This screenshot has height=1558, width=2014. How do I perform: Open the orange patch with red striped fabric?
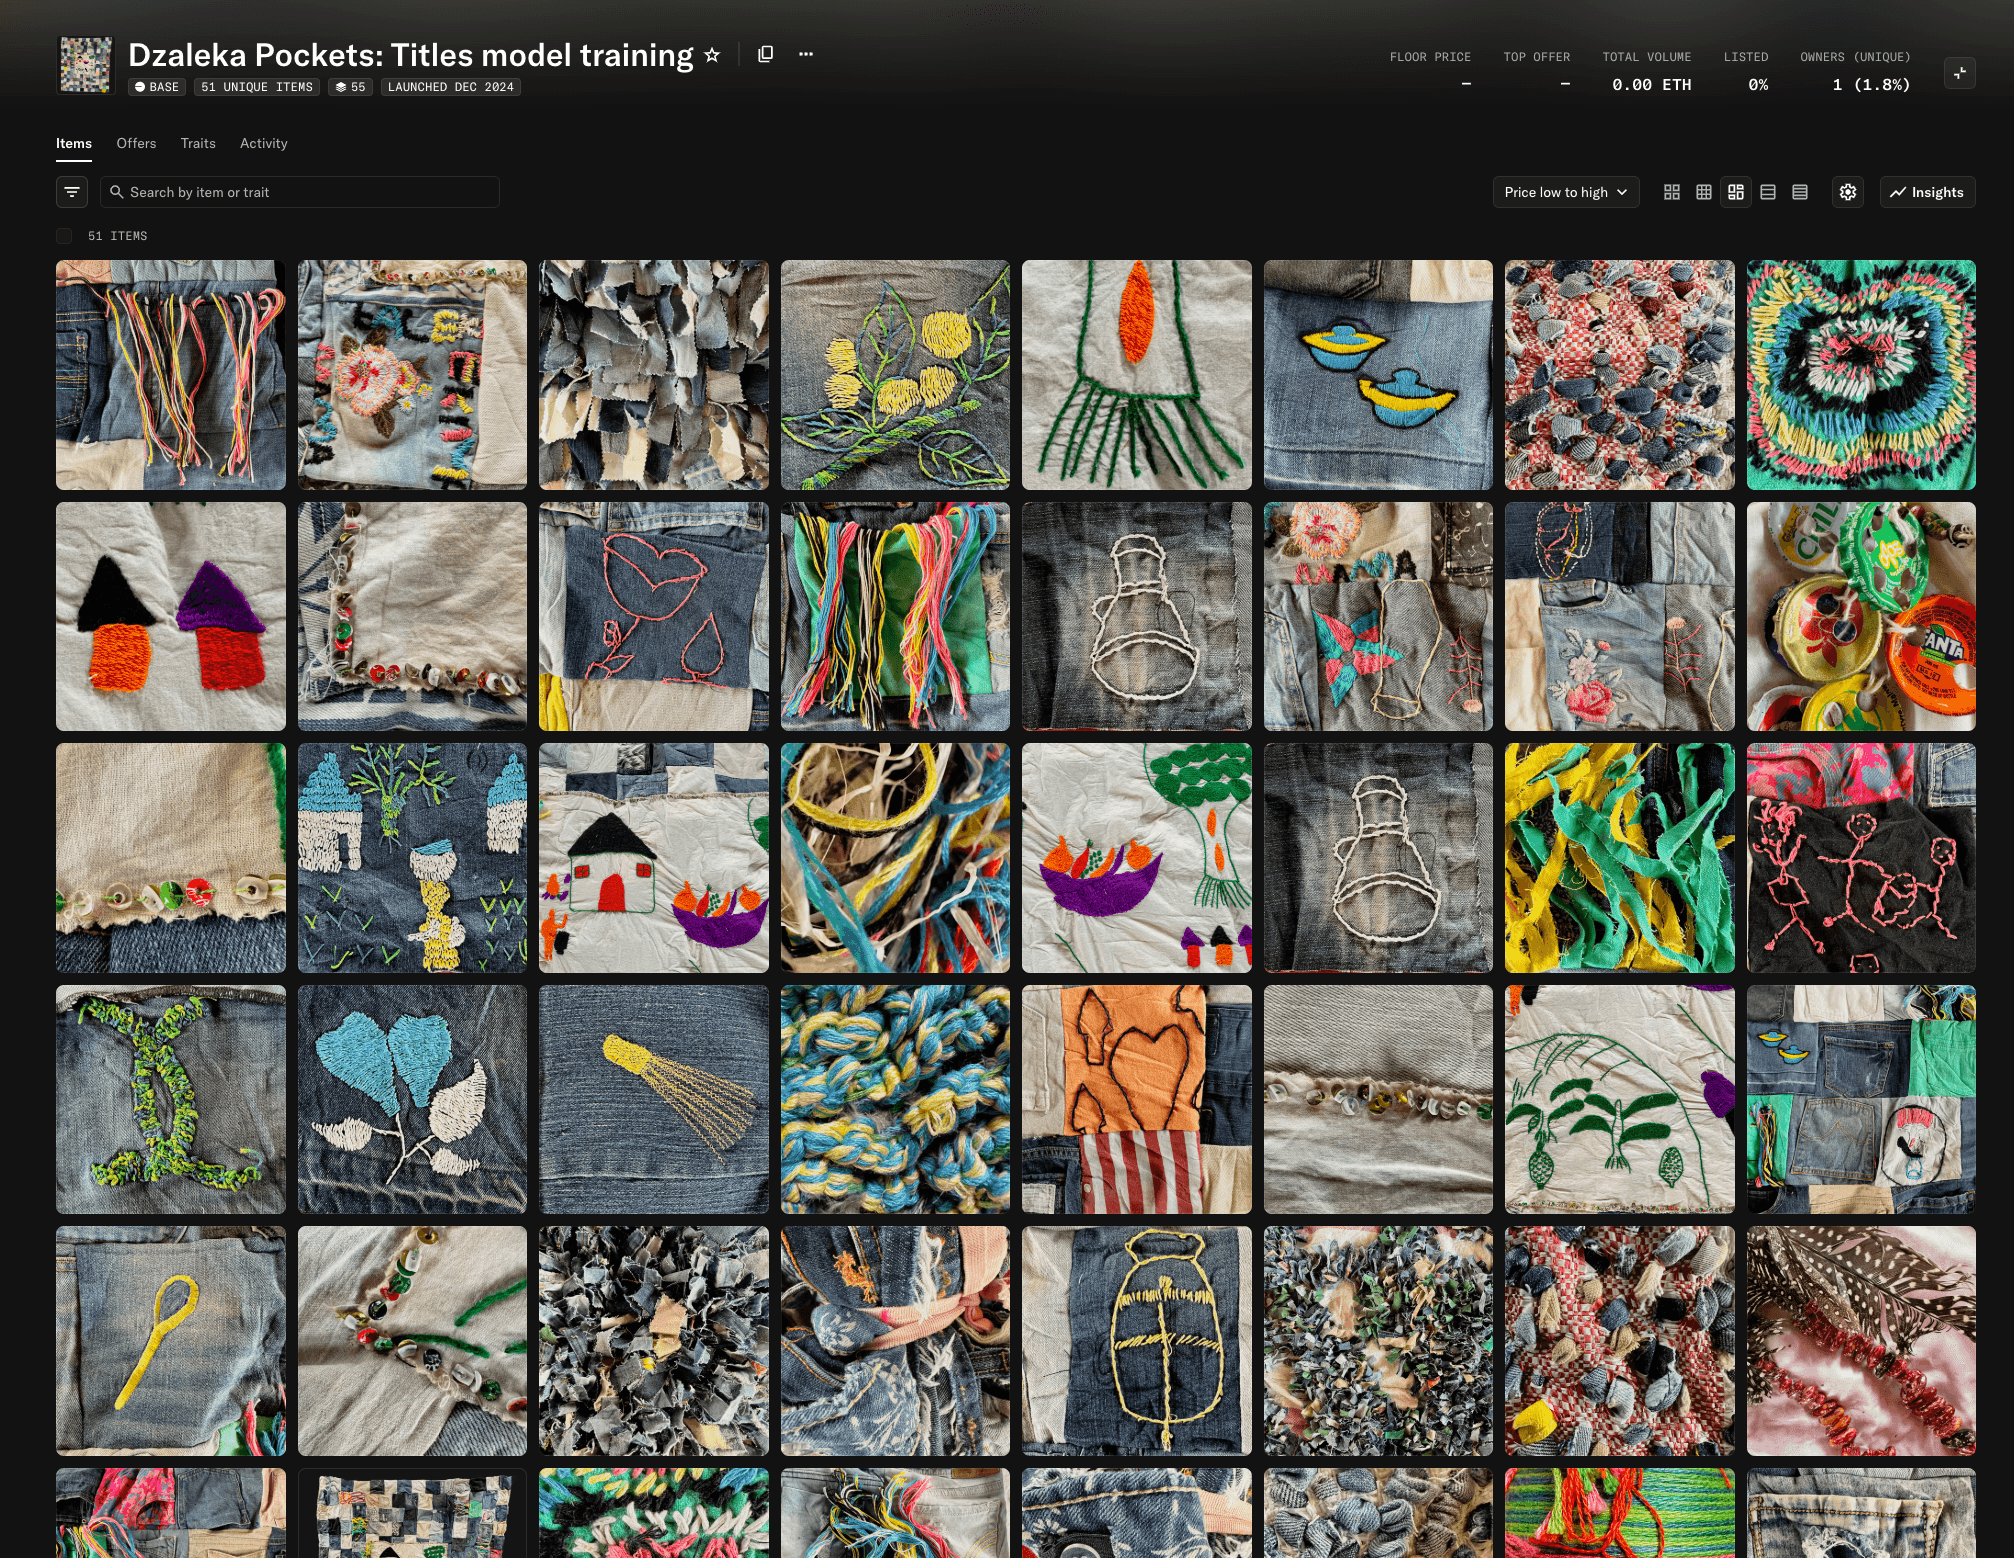click(1137, 1099)
